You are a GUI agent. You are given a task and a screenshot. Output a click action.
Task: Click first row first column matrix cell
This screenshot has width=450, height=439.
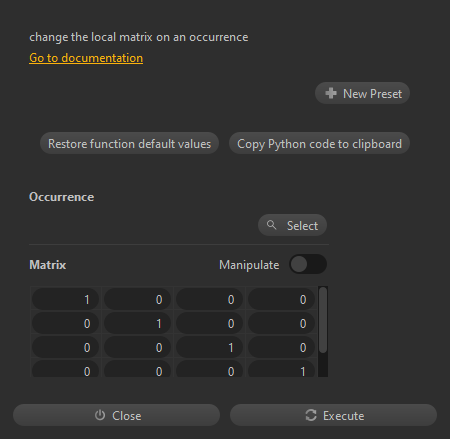click(x=65, y=299)
